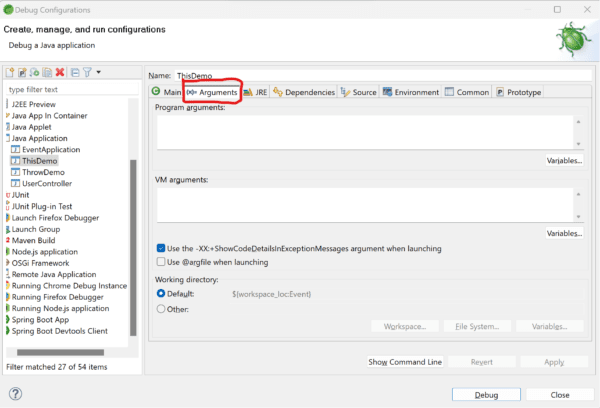The image size is (600, 408).
Task: Select ThrowDemo under Java Application
Action: tap(42, 171)
